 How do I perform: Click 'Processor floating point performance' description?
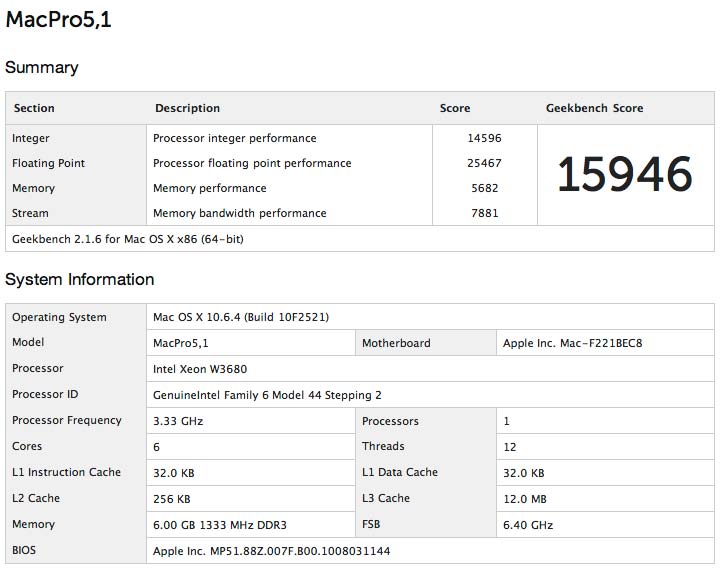click(x=252, y=163)
